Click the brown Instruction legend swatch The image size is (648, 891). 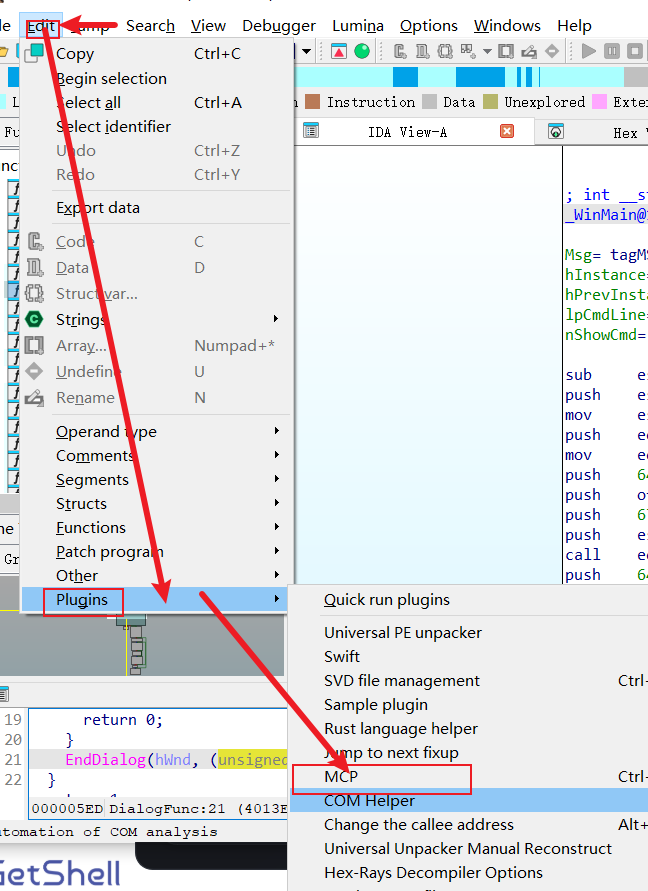click(313, 102)
